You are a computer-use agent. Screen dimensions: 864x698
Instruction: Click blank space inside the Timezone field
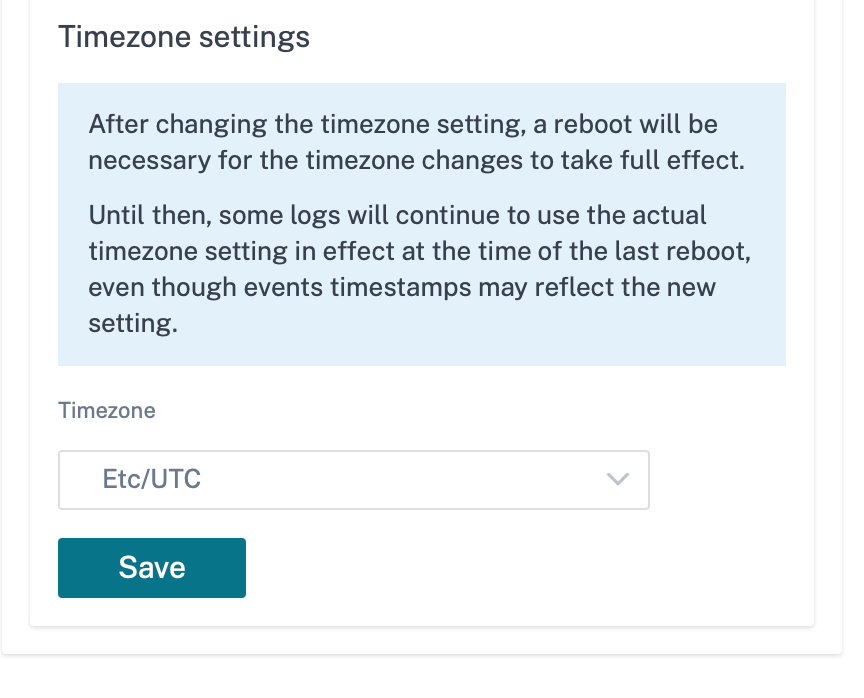(x=402, y=480)
